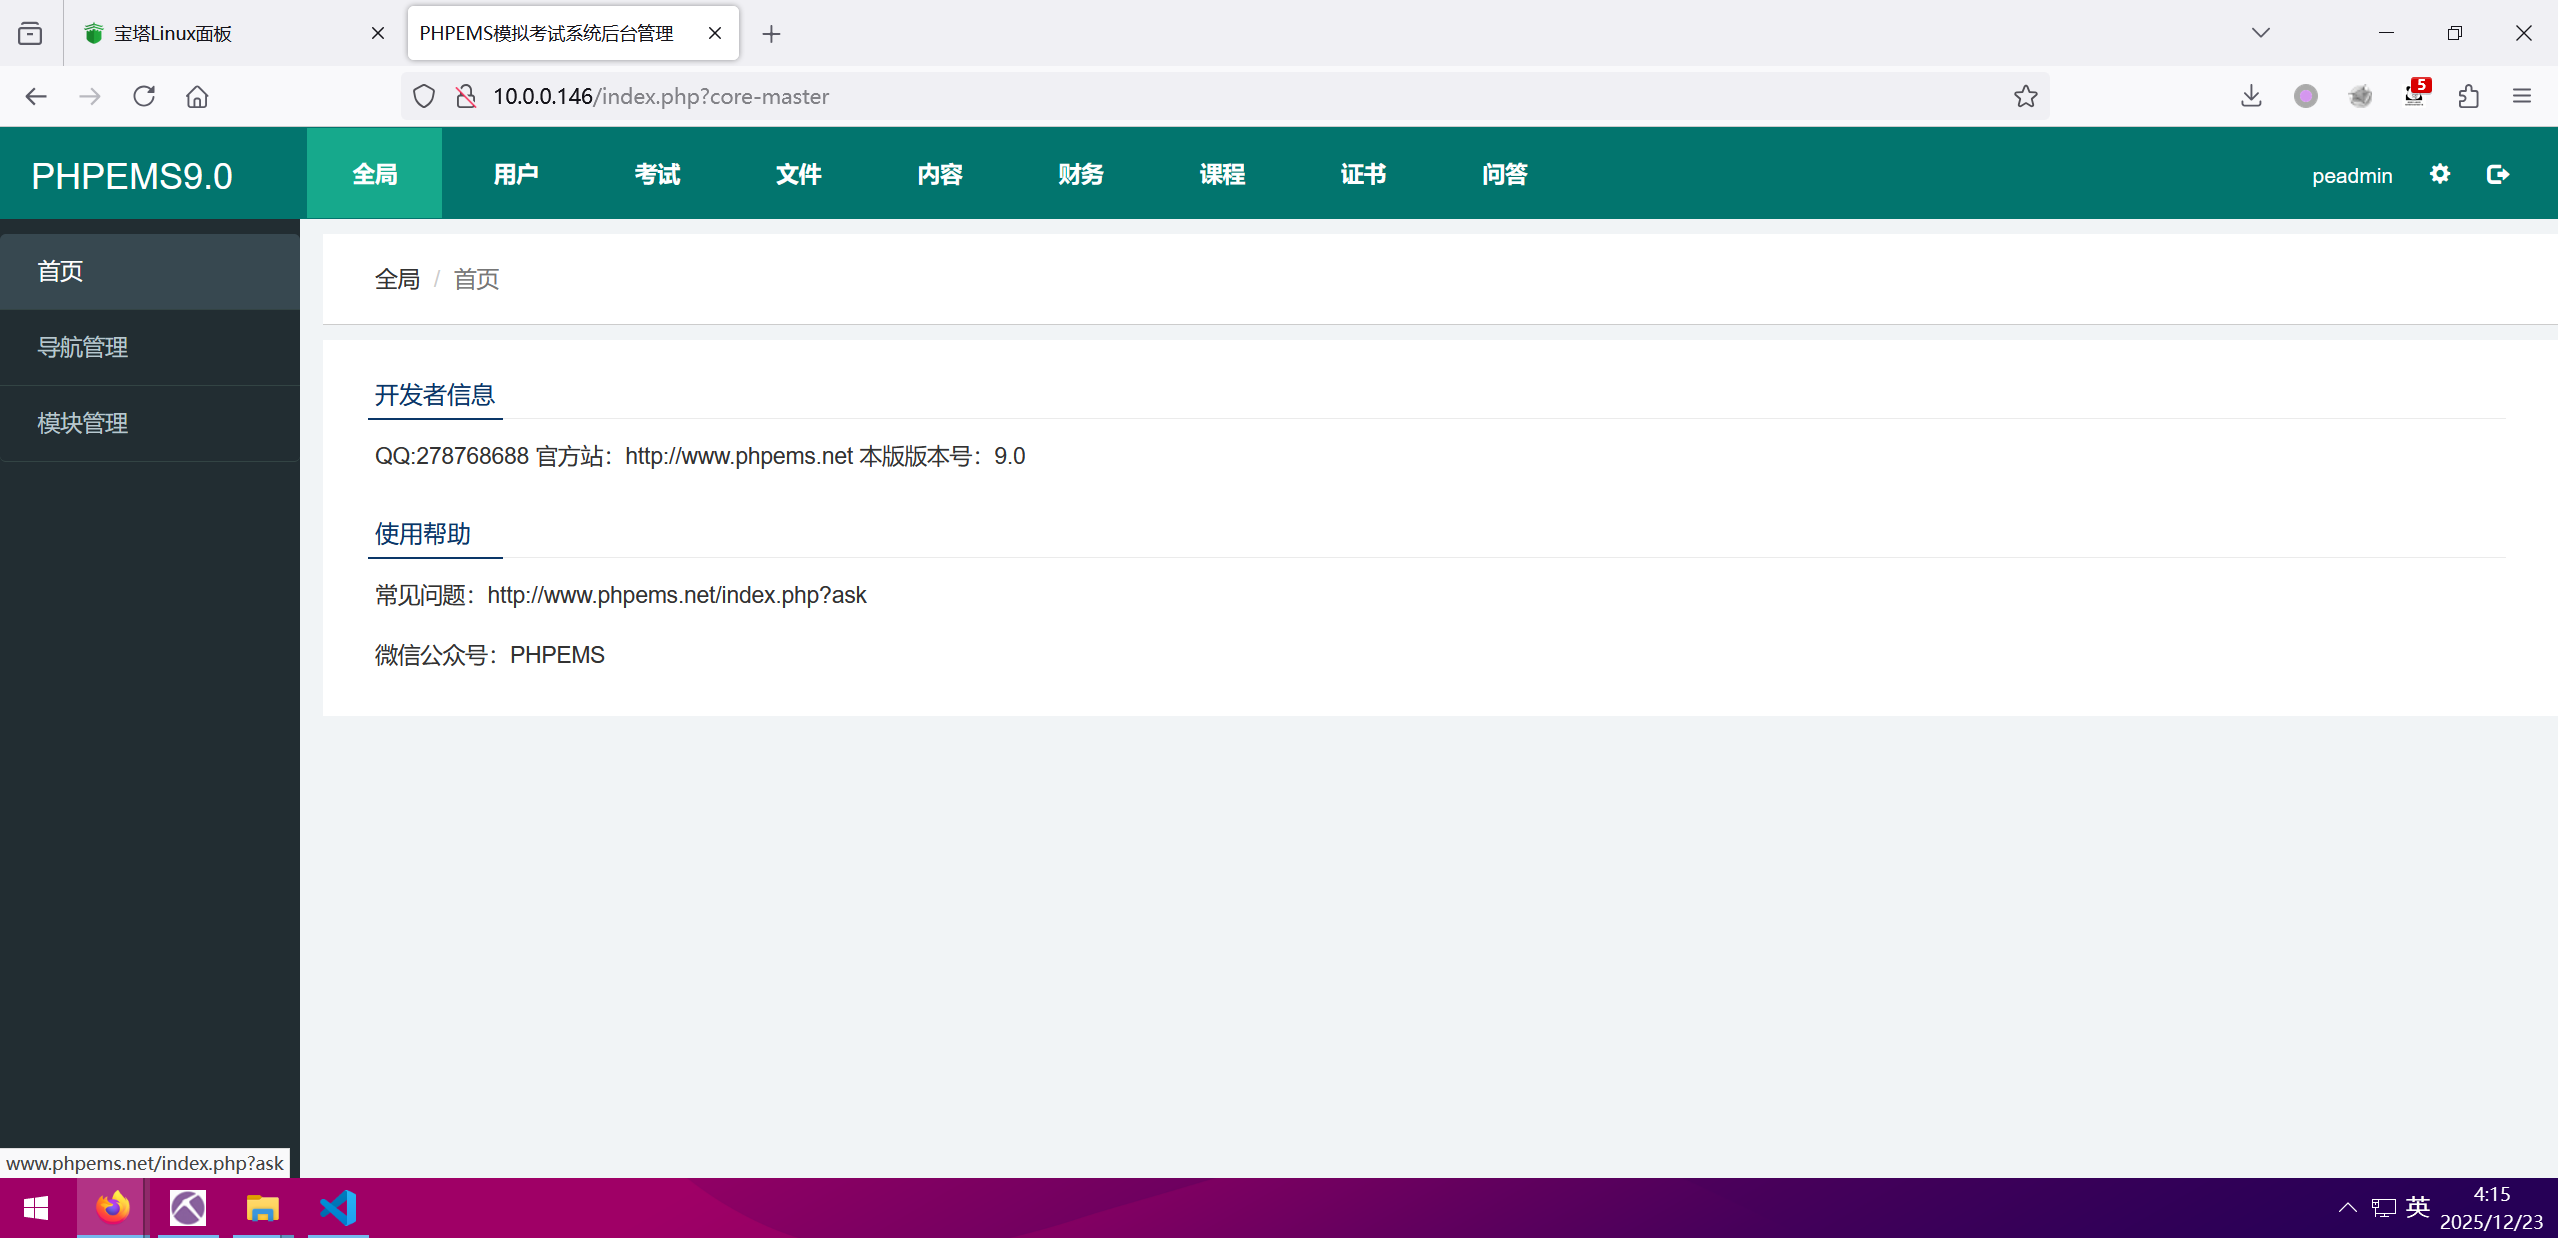The width and height of the screenshot is (2558, 1238).
Task: Click the settings gear icon beside peadmin
Action: (2440, 174)
